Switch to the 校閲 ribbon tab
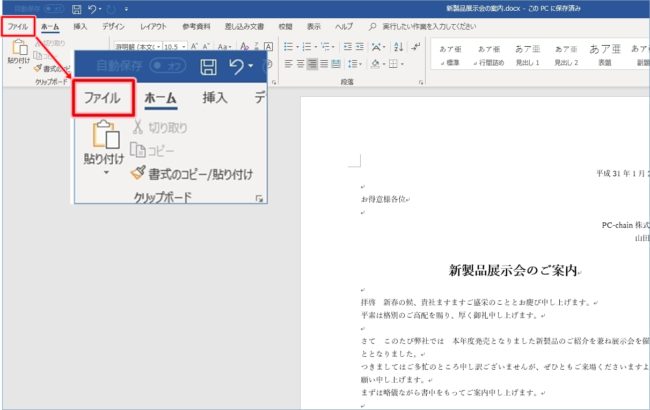The image size is (650, 410). point(285,27)
